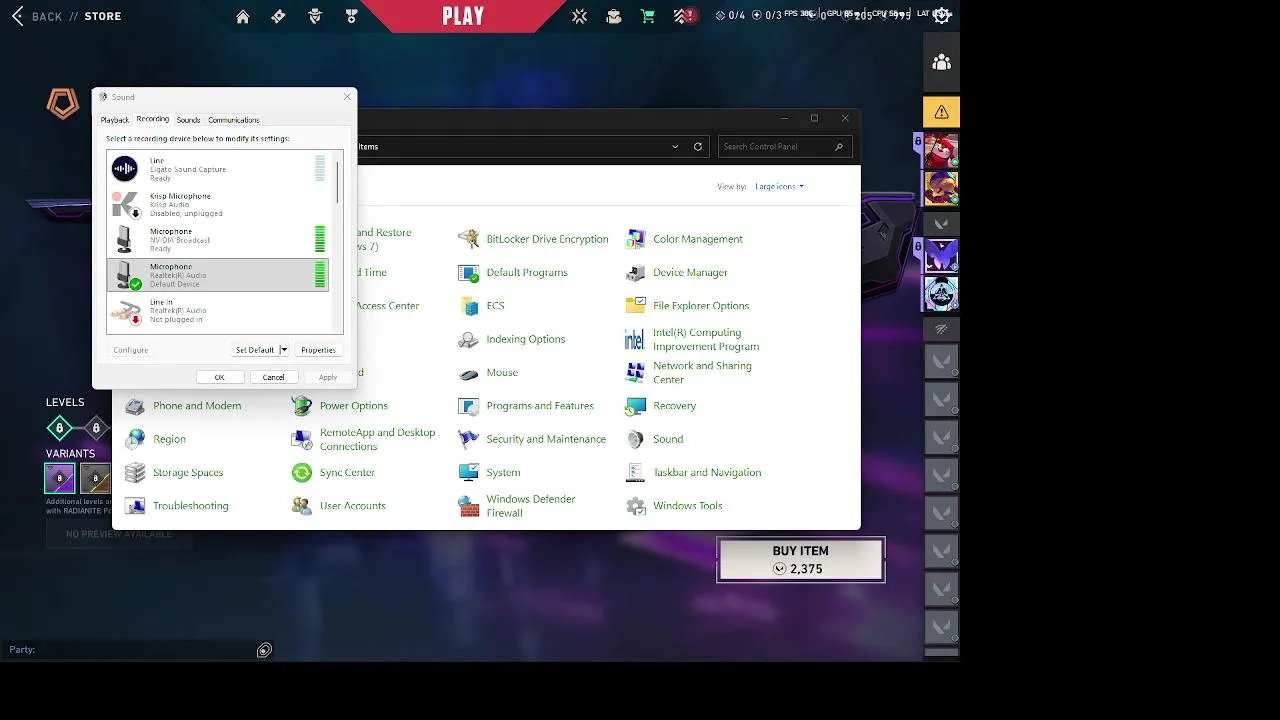Select the Line In Realtek device
1280x720 pixels.
[x=217, y=311]
